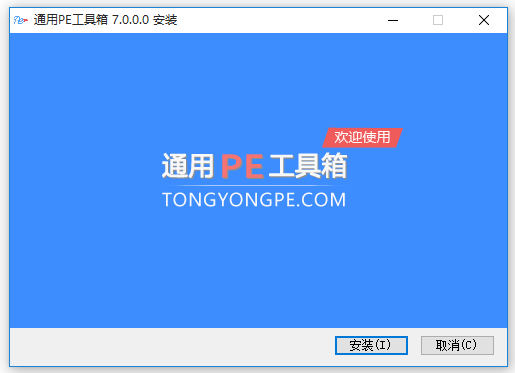Screen dimensions: 515x373
Task: Minimize the installer window
Action: pos(393,20)
